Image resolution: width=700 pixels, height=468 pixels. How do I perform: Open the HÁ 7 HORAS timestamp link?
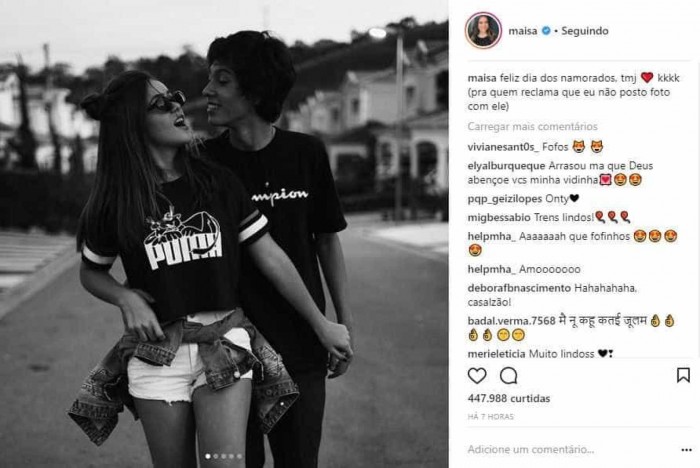click(x=491, y=417)
